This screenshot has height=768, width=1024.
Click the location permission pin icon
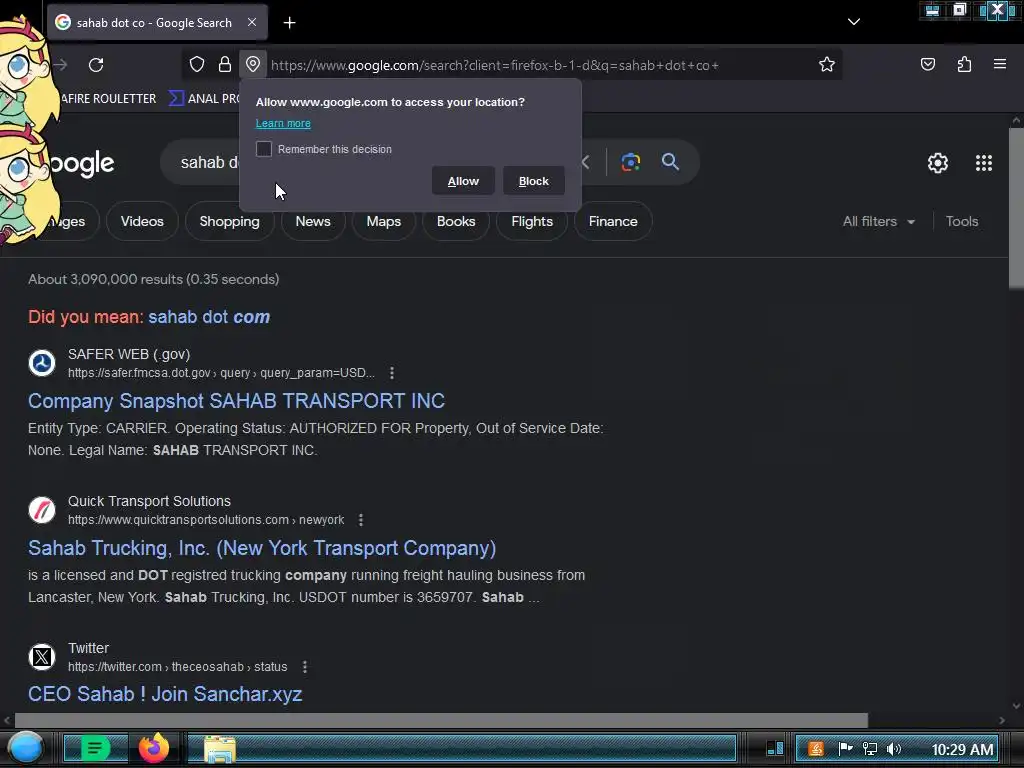point(253,64)
